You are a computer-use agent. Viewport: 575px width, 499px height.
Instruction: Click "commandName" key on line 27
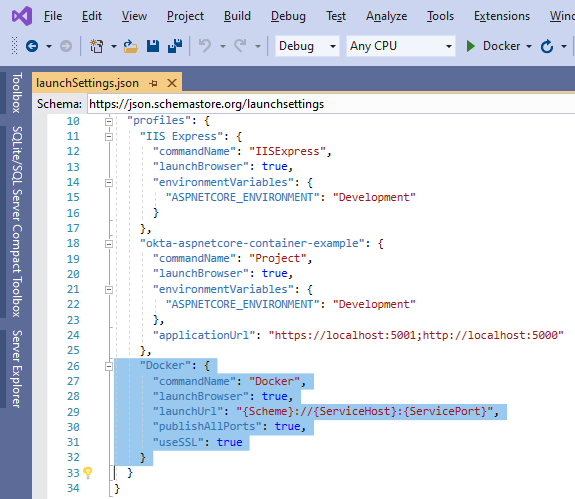194,381
